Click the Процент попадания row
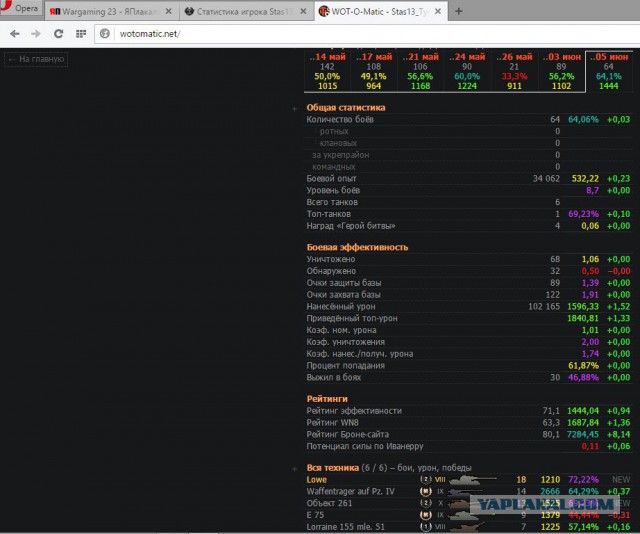The height and width of the screenshot is (534, 640). point(468,366)
